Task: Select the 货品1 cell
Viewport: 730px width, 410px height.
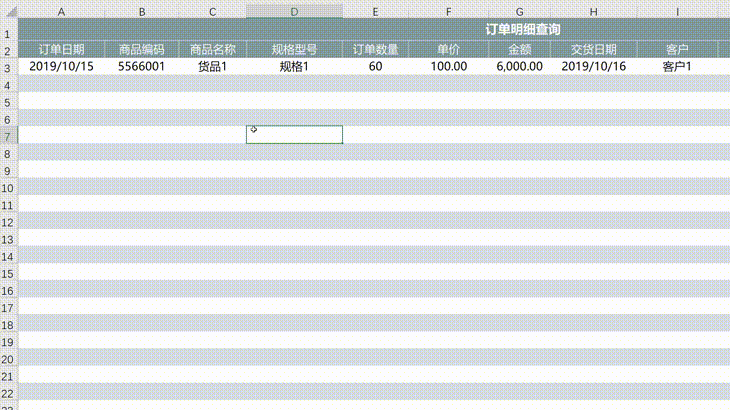Action: pyautogui.click(x=212, y=67)
